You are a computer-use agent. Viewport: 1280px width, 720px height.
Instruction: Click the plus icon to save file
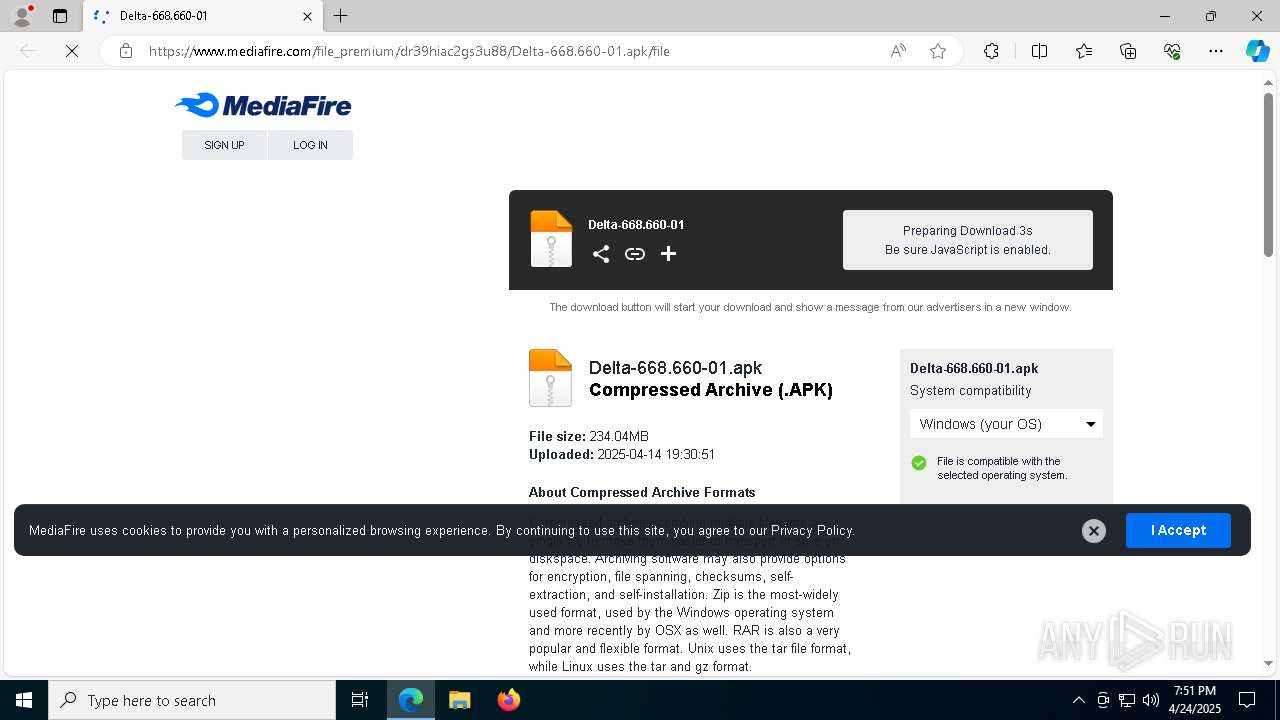pos(669,254)
